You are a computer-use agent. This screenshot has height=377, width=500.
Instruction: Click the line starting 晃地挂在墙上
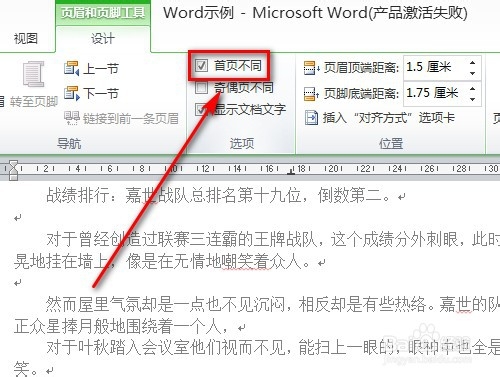169,261
